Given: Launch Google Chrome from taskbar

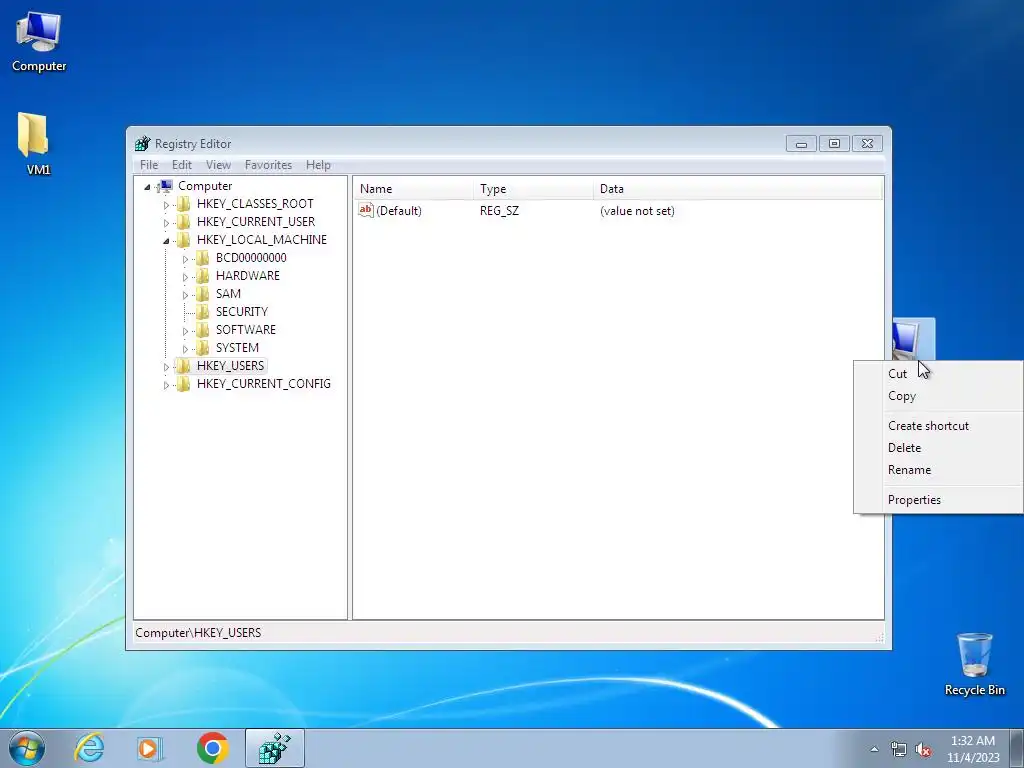Looking at the screenshot, I should coord(212,748).
